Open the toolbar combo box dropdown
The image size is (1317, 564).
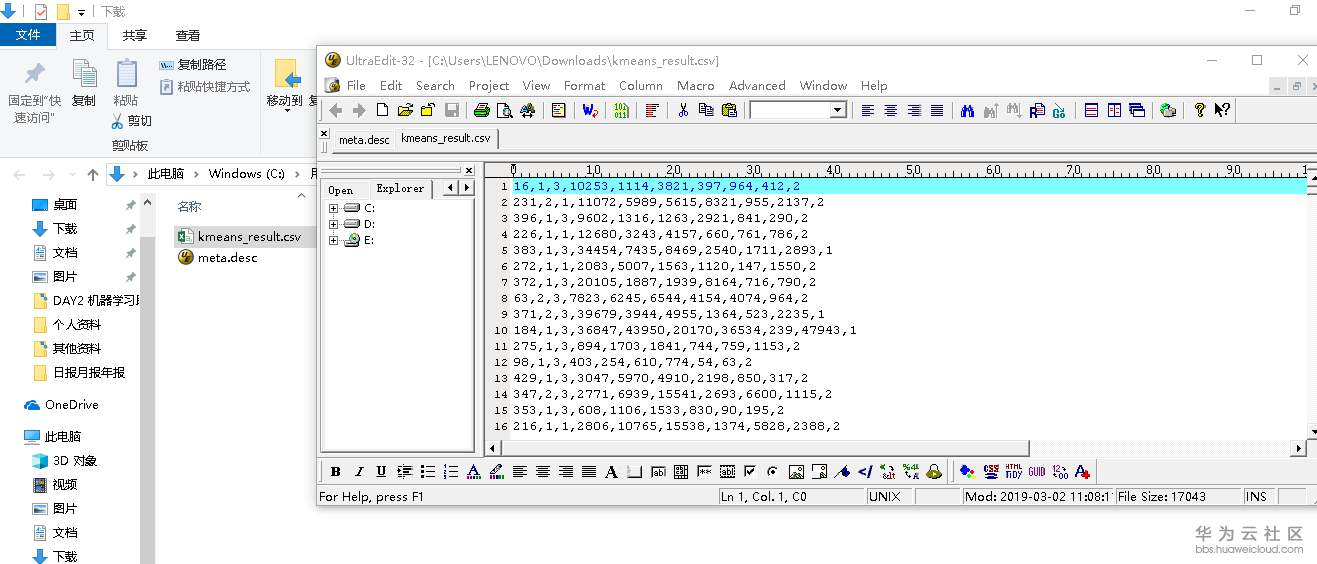pyautogui.click(x=838, y=110)
